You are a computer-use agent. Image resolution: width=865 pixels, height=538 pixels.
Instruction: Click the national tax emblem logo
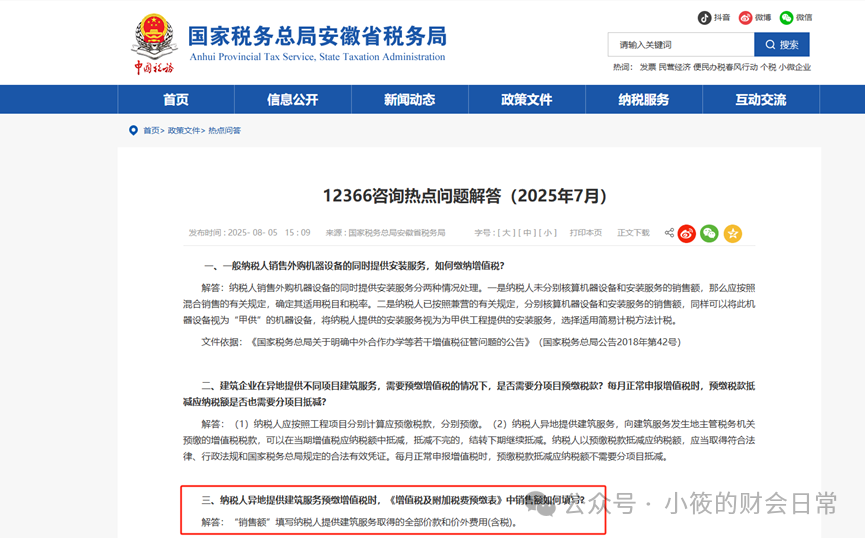(154, 44)
